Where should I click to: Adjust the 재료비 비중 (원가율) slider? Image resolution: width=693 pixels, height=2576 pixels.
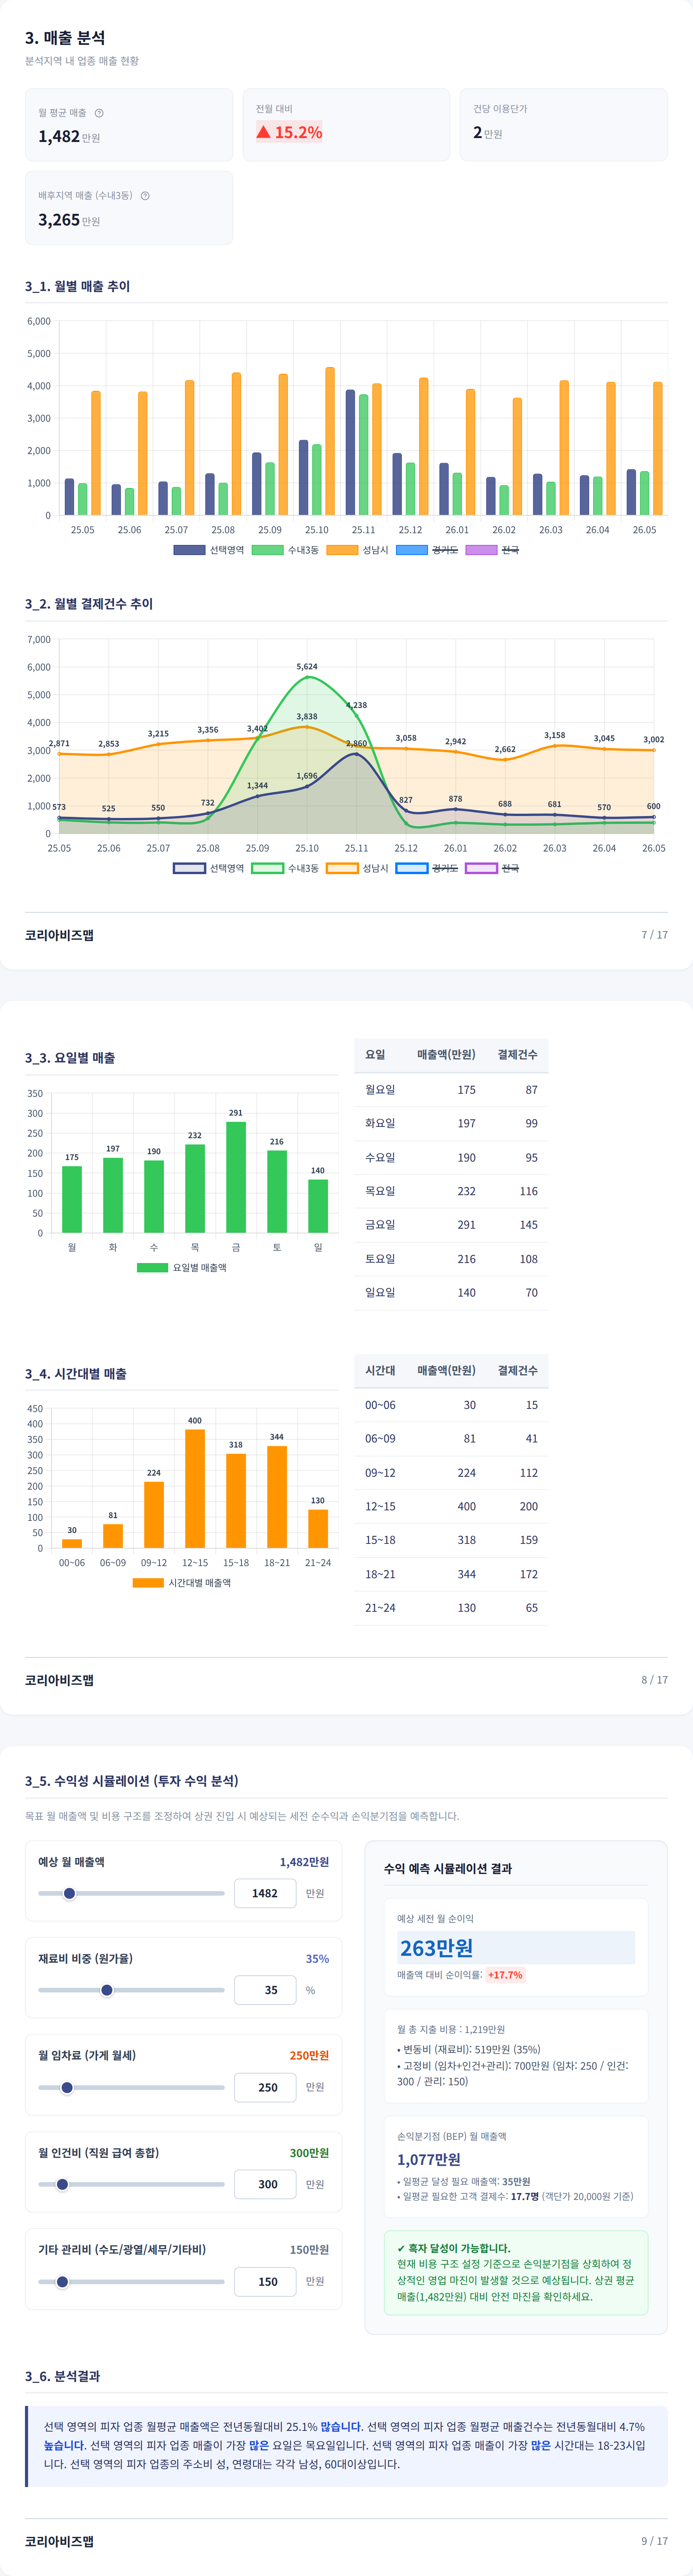coord(131,1990)
